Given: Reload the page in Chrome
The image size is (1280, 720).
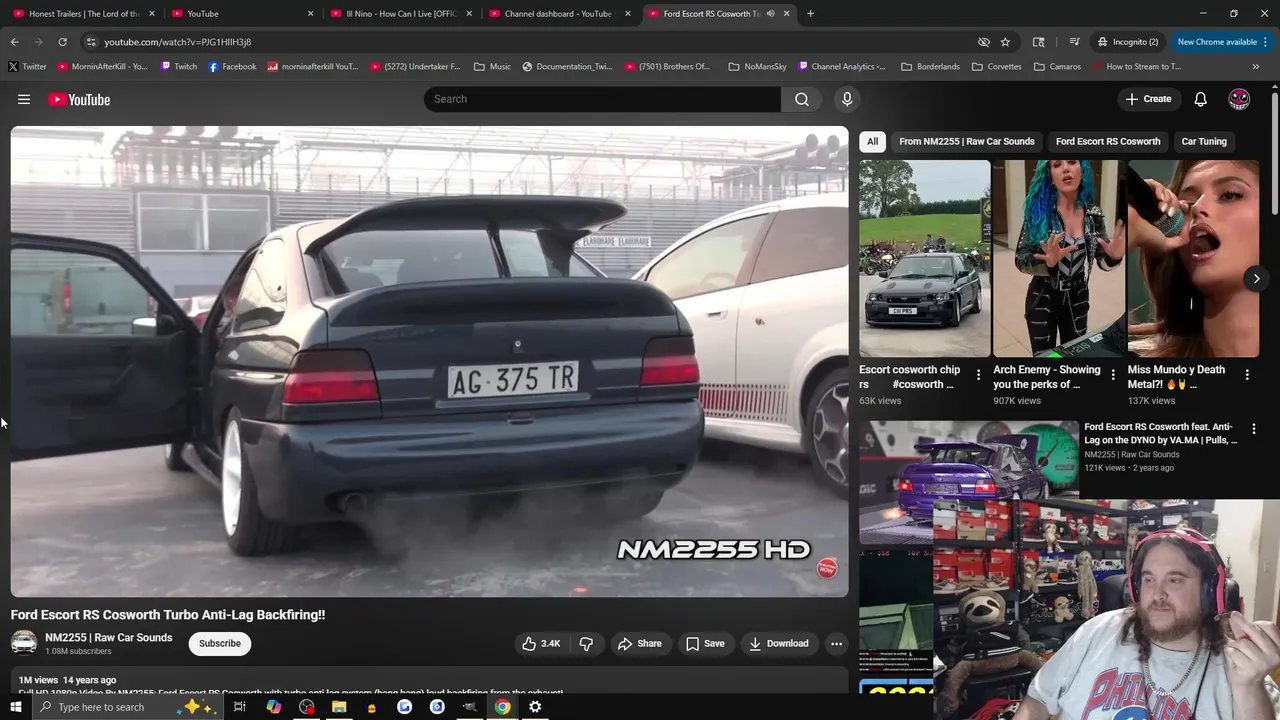Looking at the screenshot, I should [x=62, y=42].
